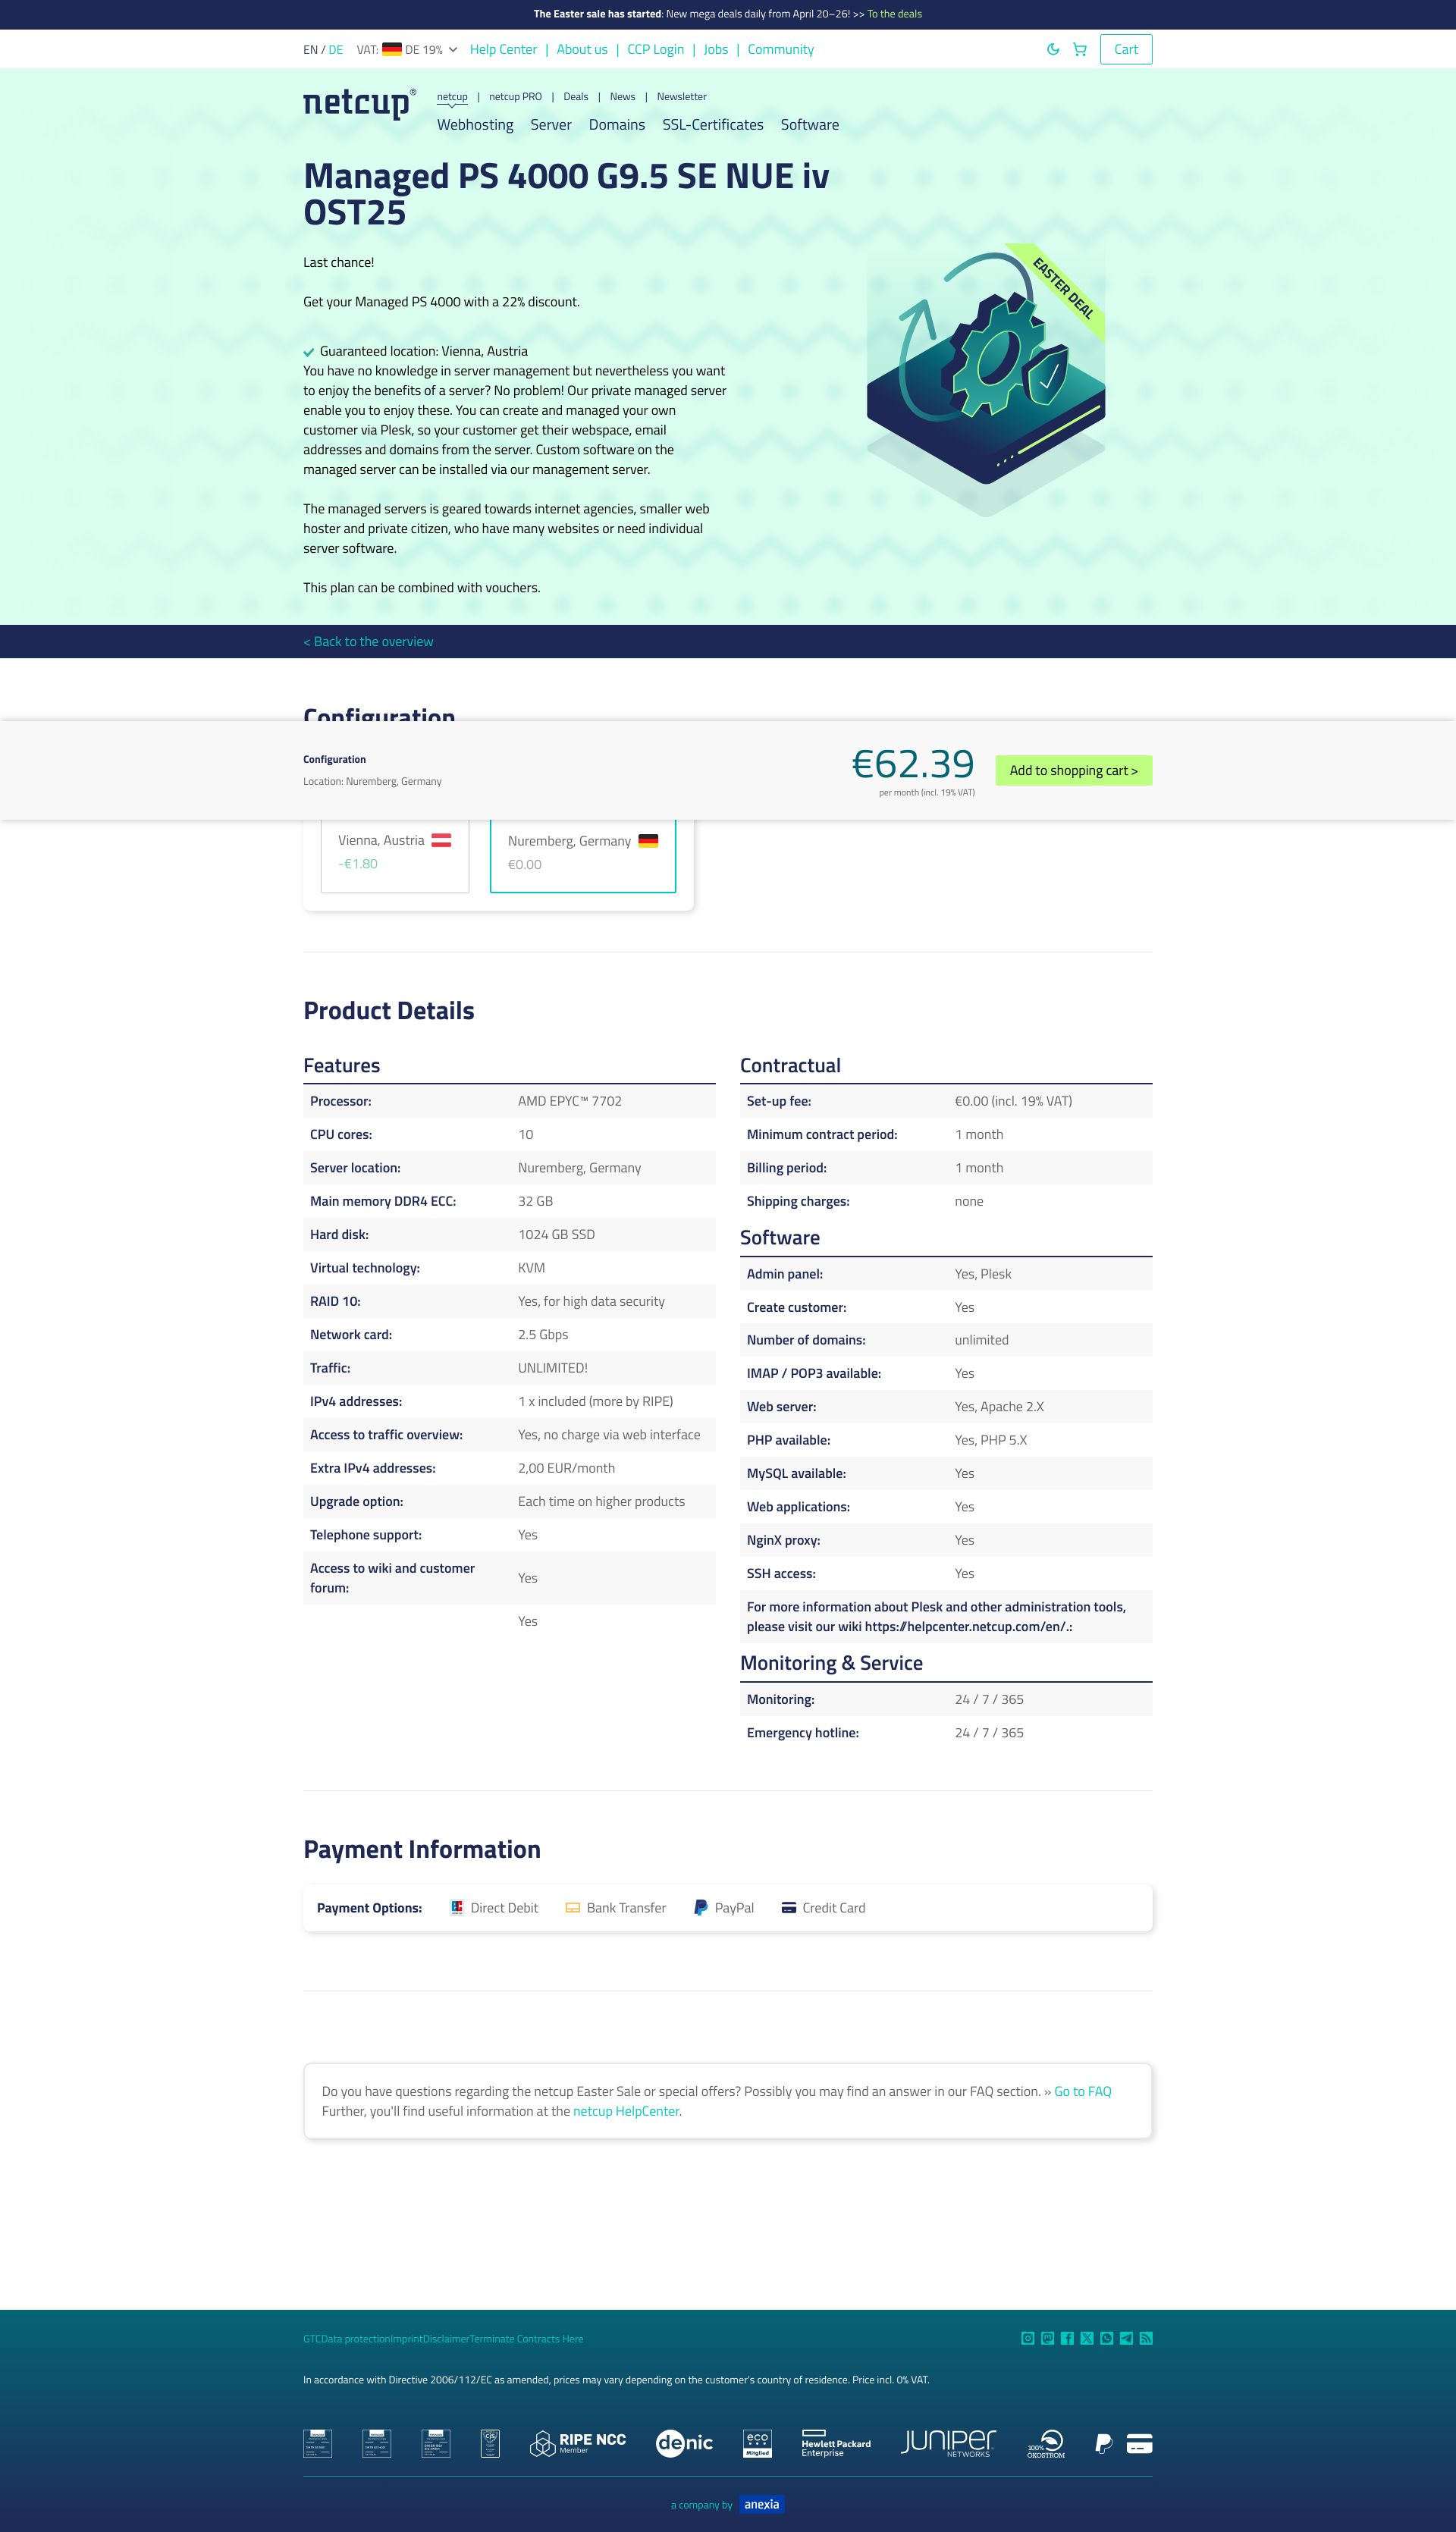Open the CCP Login link
This screenshot has width=1456, height=2532.
656,49
